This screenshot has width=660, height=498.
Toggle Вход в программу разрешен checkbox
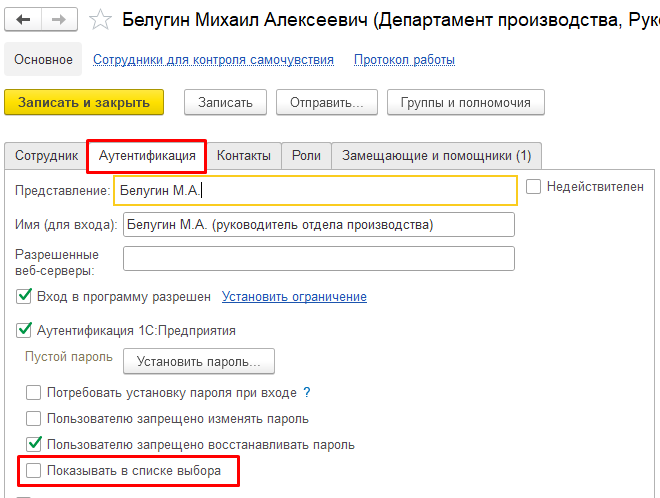[24, 296]
